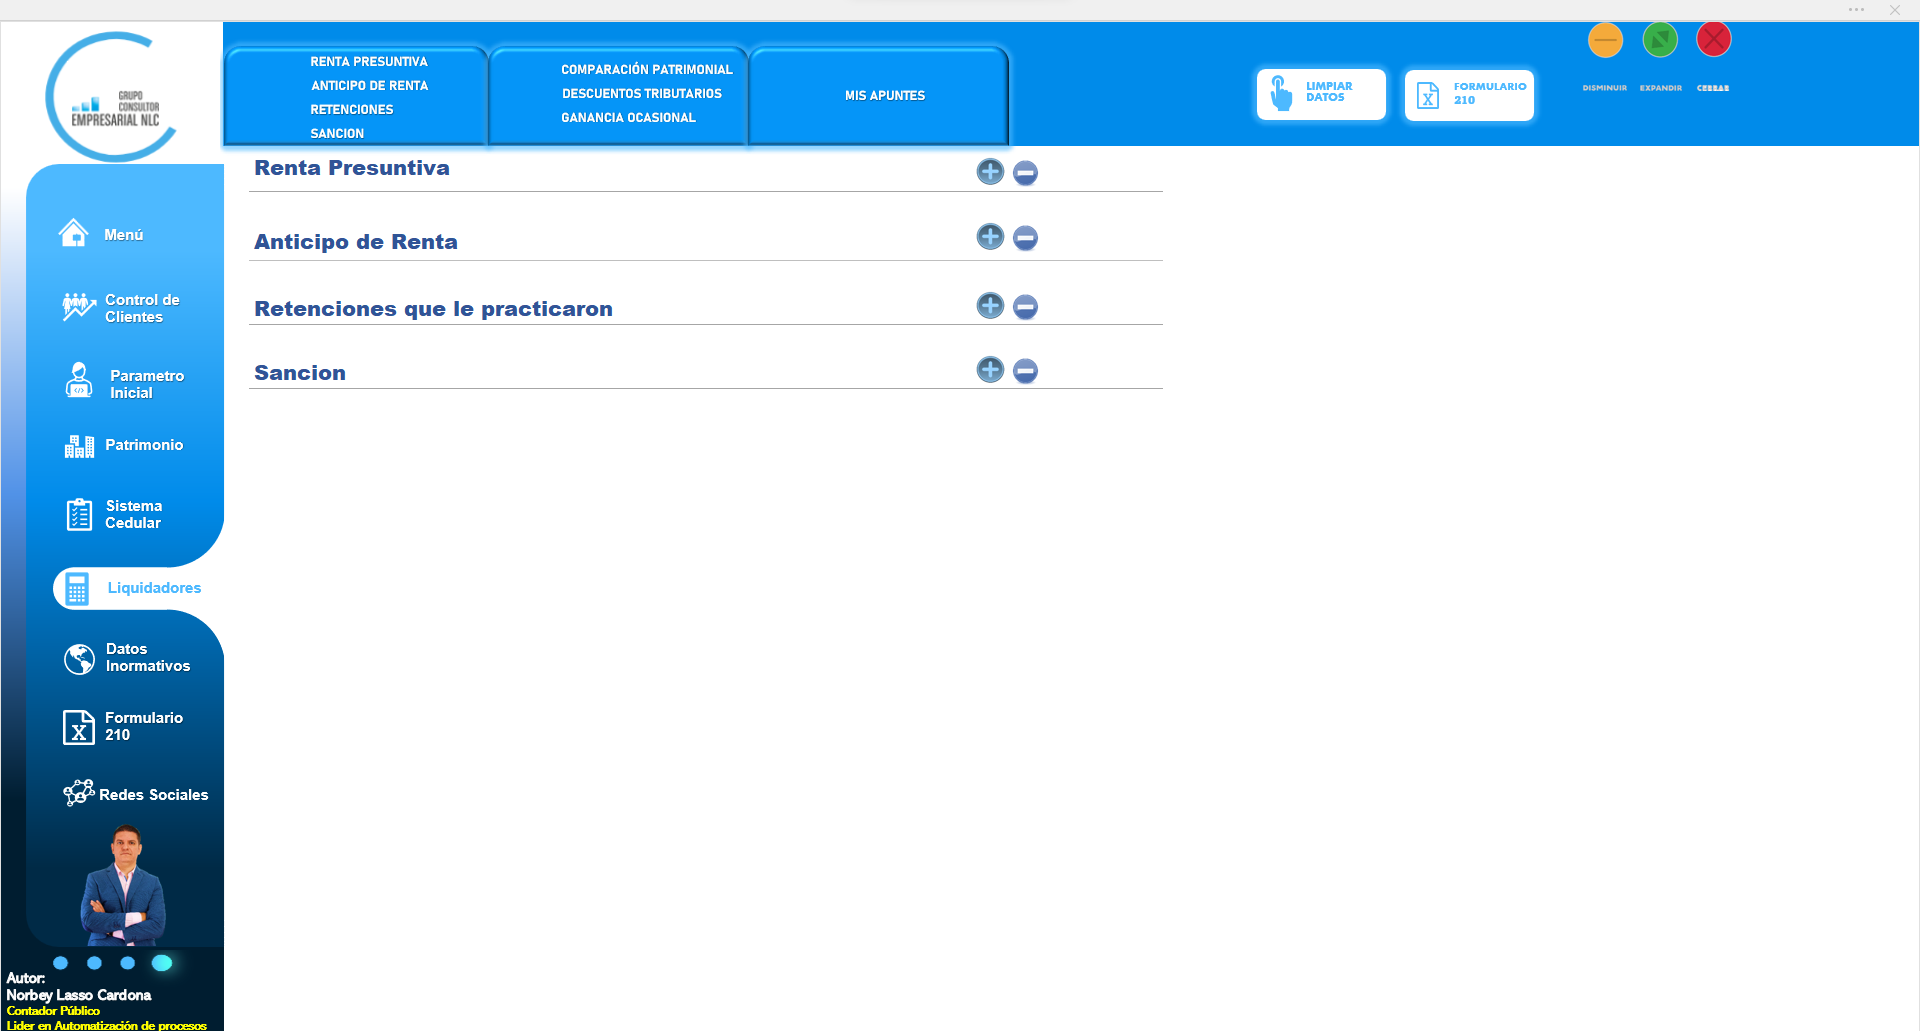Screen dimensions: 1920x1032
Task: Click the green Expandir circle icon
Action: 1660,40
